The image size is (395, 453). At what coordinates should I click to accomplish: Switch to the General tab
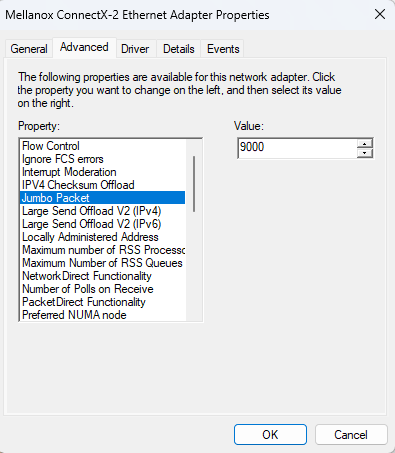pos(29,49)
